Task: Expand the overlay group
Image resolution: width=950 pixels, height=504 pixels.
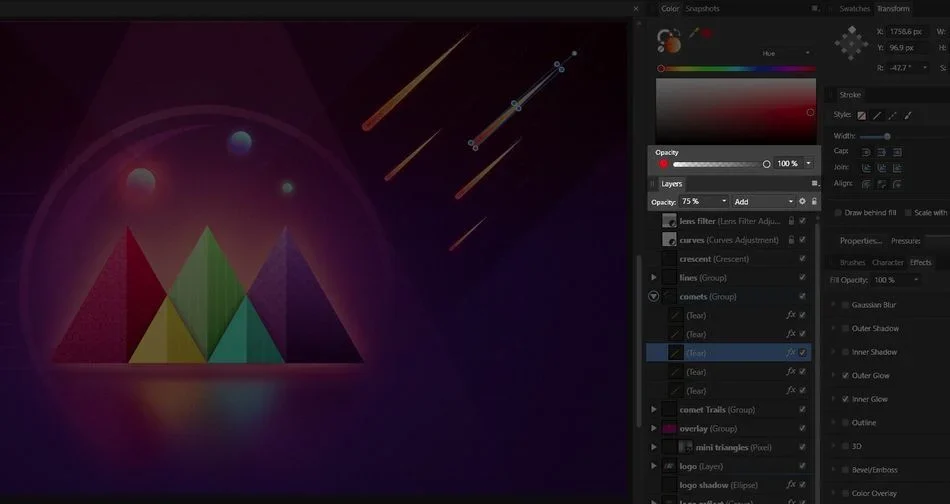Action: (654, 428)
